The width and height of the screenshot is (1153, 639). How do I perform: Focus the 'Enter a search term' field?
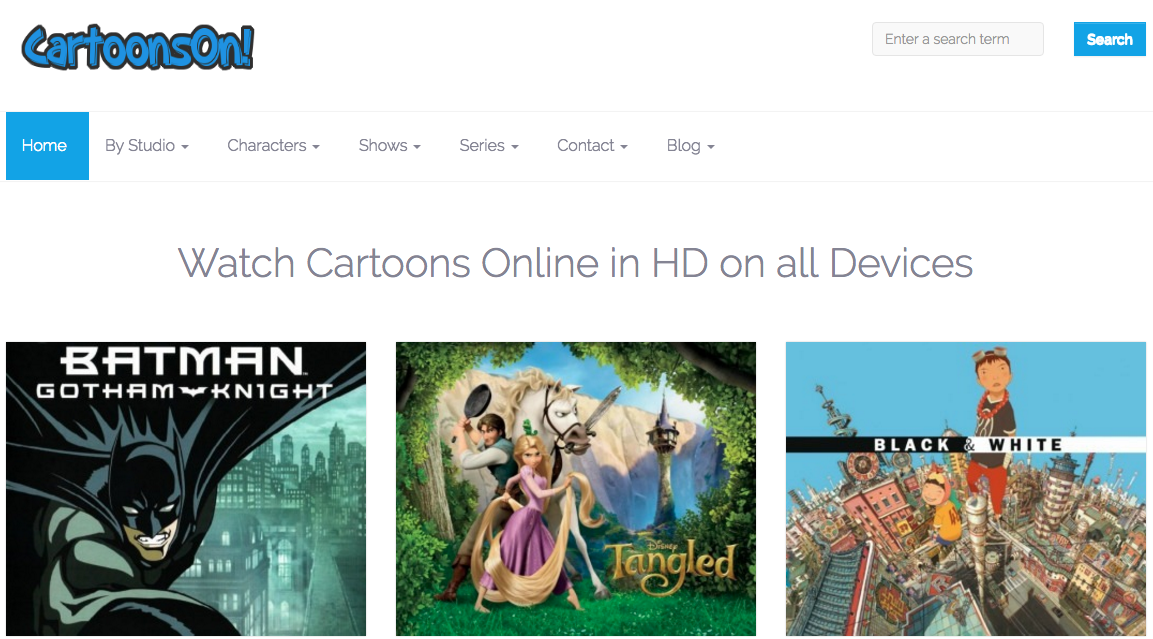[x=957, y=39]
